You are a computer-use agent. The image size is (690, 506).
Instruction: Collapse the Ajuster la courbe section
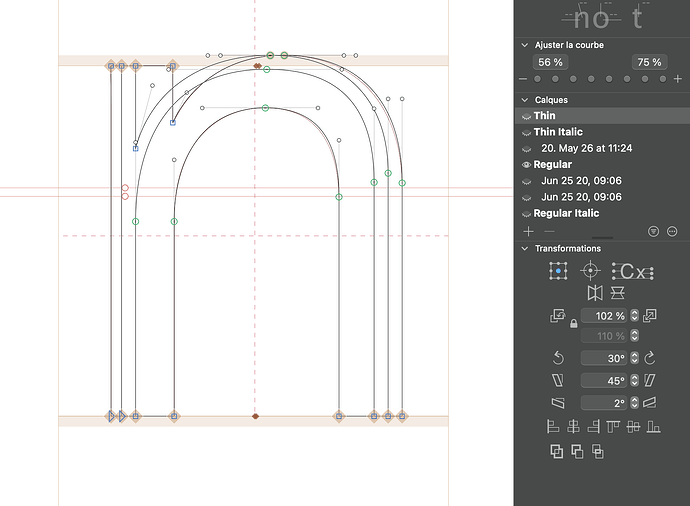click(x=525, y=45)
